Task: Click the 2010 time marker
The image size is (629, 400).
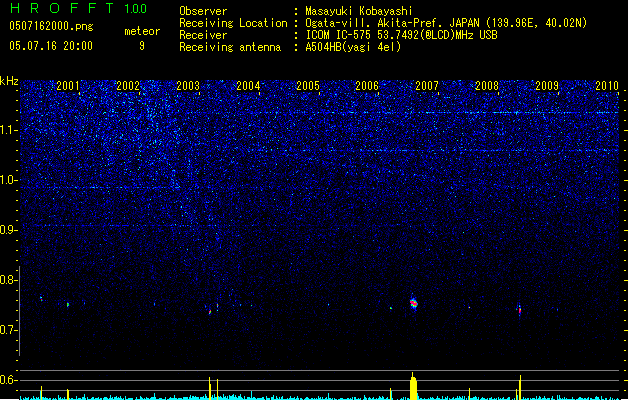Action: click(607, 86)
